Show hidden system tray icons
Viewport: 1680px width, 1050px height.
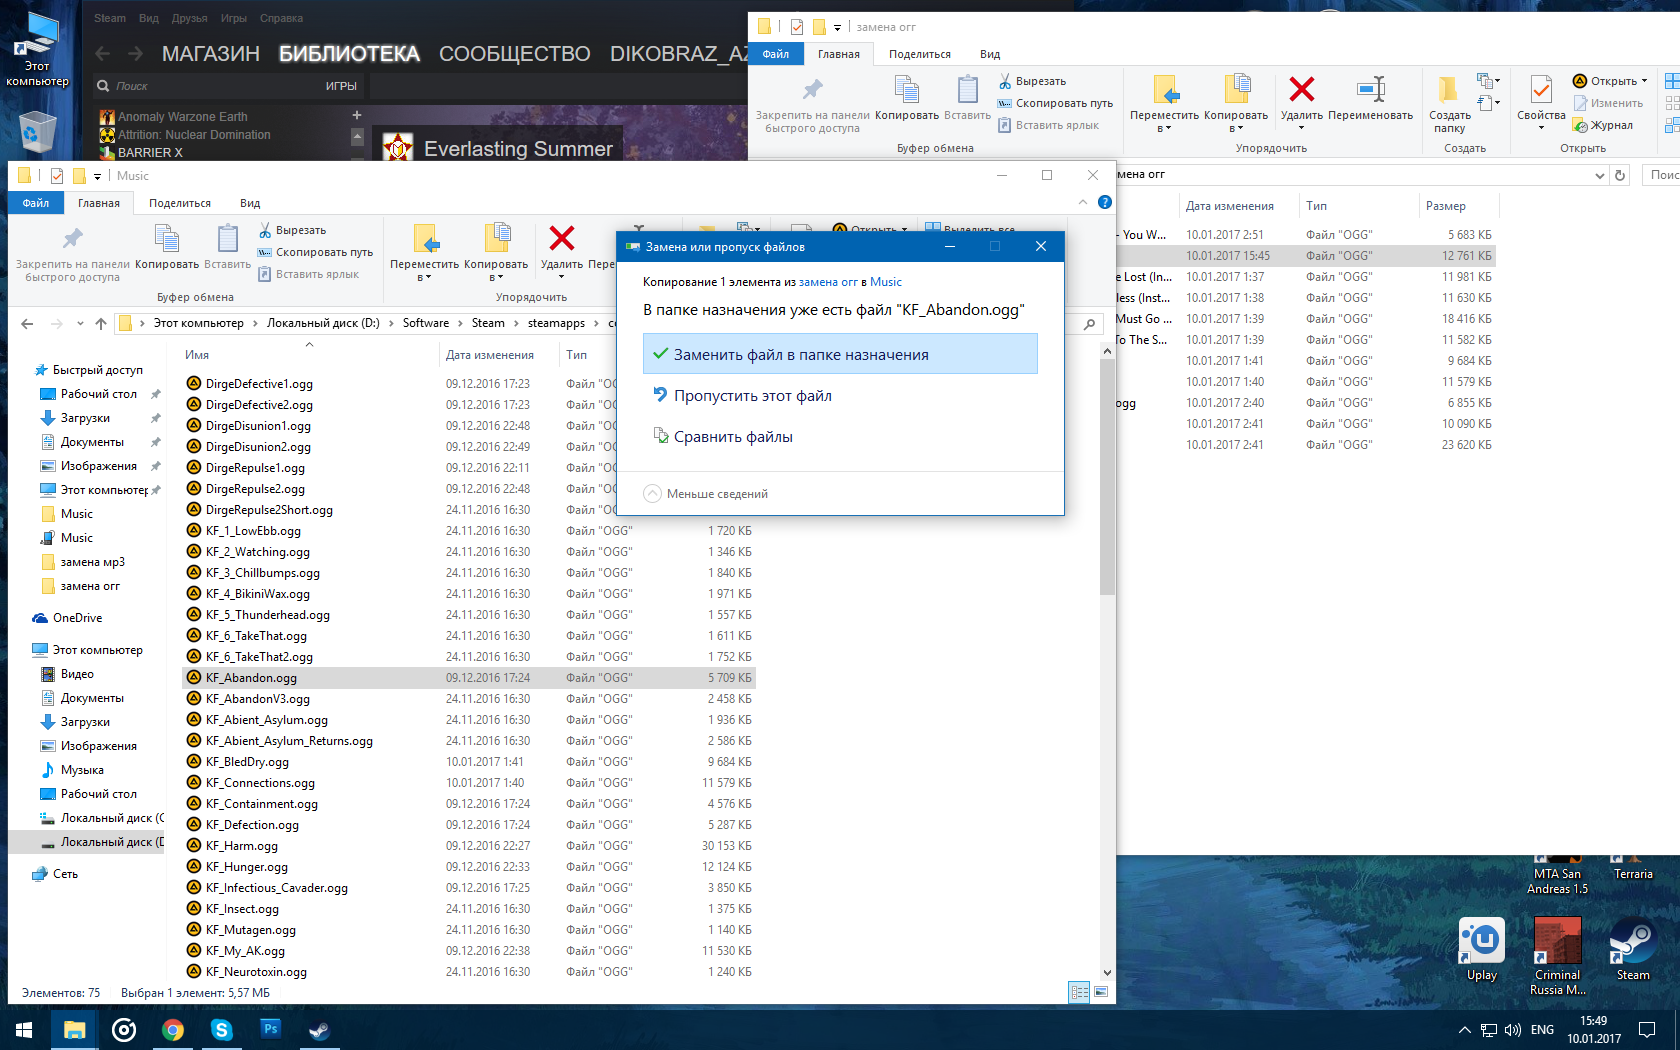[x=1465, y=1029]
